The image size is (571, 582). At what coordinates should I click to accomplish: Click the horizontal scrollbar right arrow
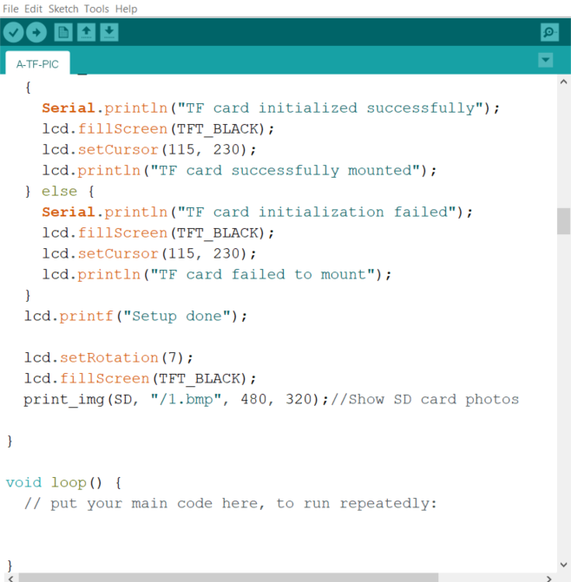[549, 578]
